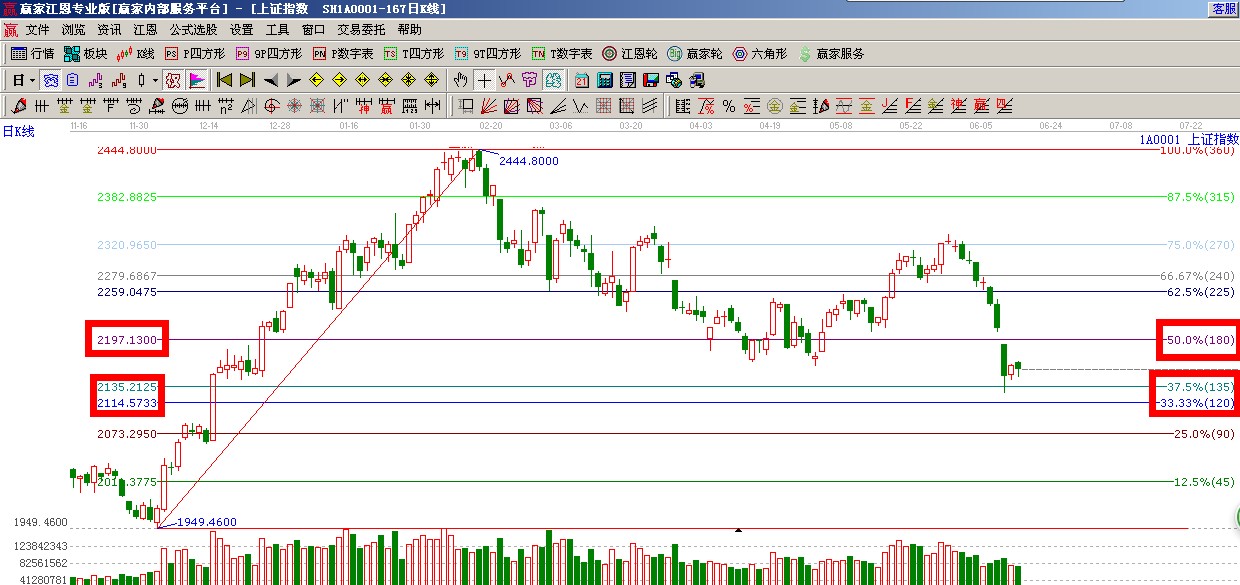This screenshot has height=585, width=1240.
Task: Click the save floppy disk icon
Action: point(651,80)
